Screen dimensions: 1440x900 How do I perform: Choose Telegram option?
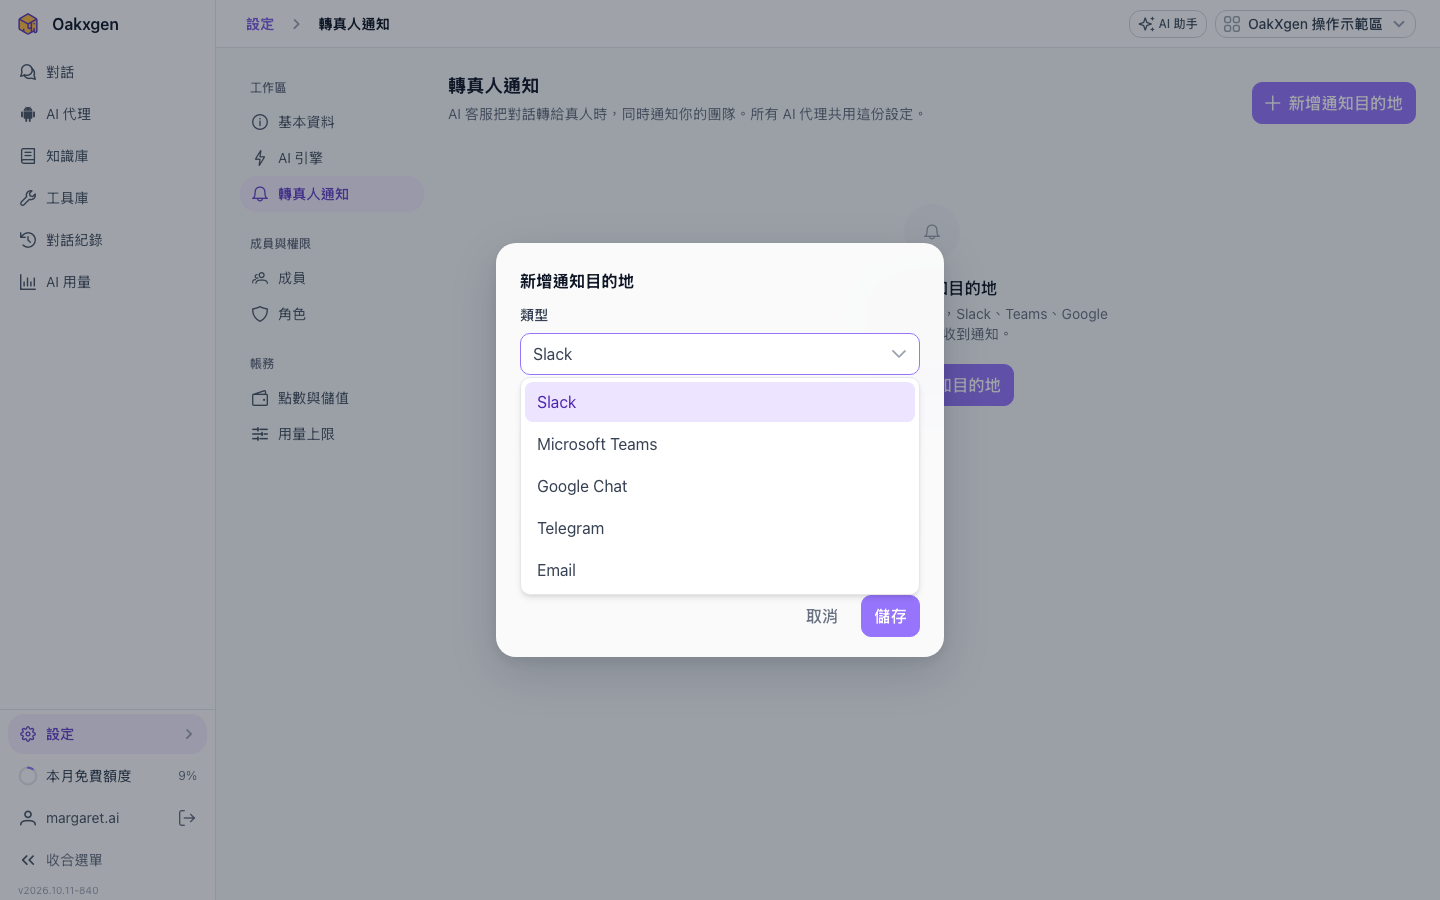click(x=720, y=528)
